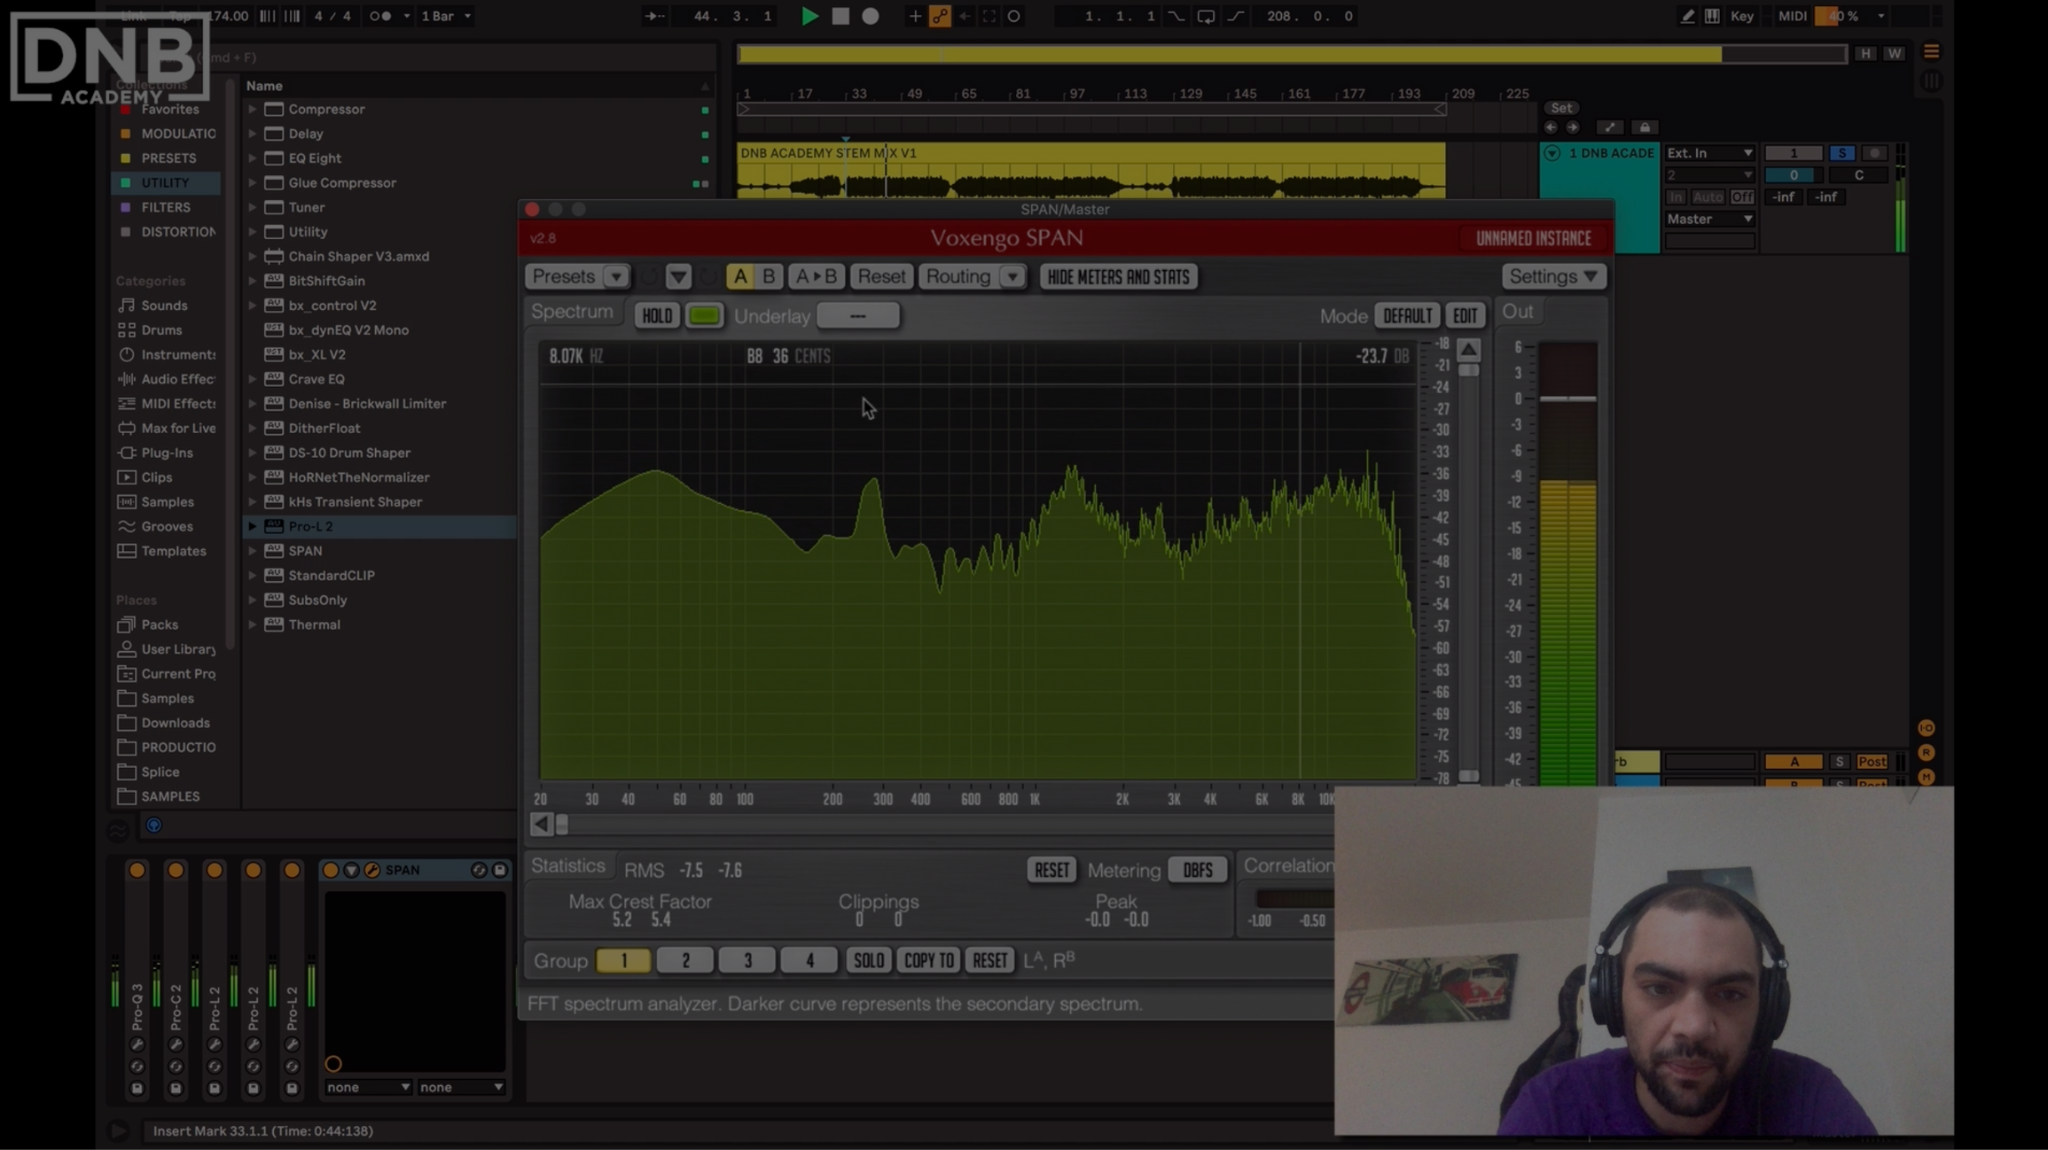Image resolution: width=2048 pixels, height=1150 pixels.
Task: Open the Sounds category
Action: [164, 306]
